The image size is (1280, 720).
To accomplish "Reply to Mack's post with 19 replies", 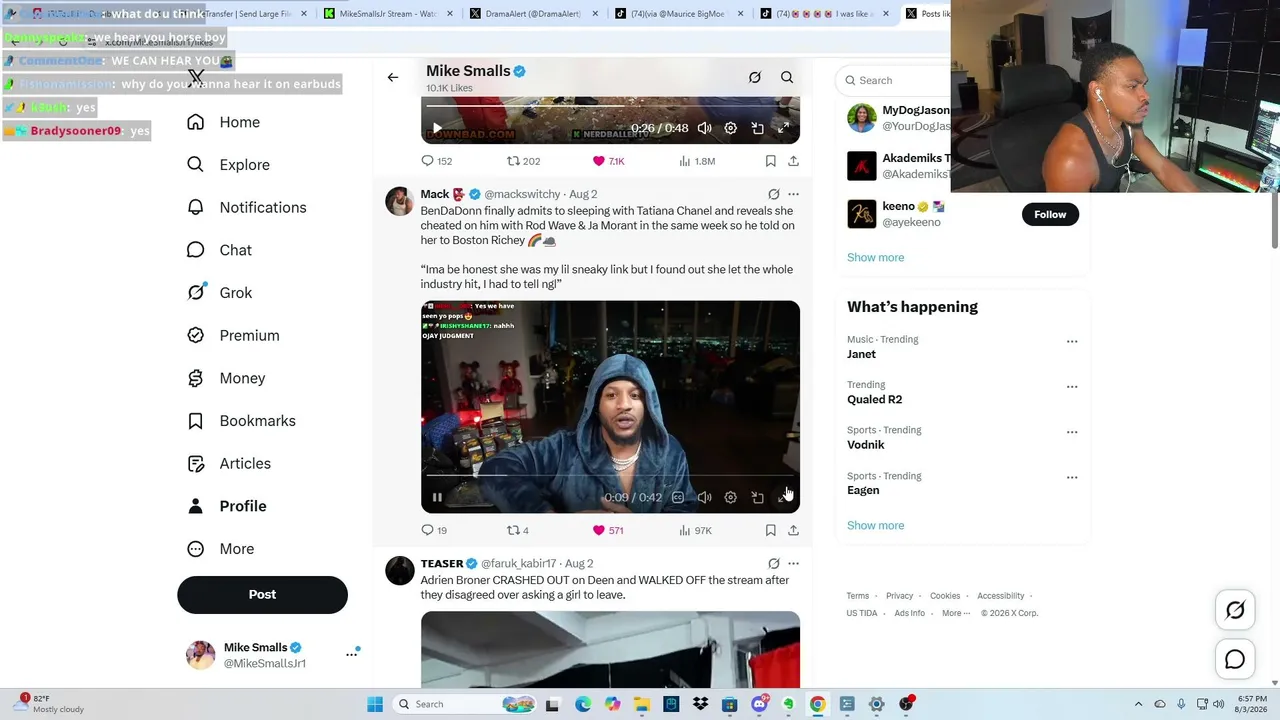I will point(434,530).
